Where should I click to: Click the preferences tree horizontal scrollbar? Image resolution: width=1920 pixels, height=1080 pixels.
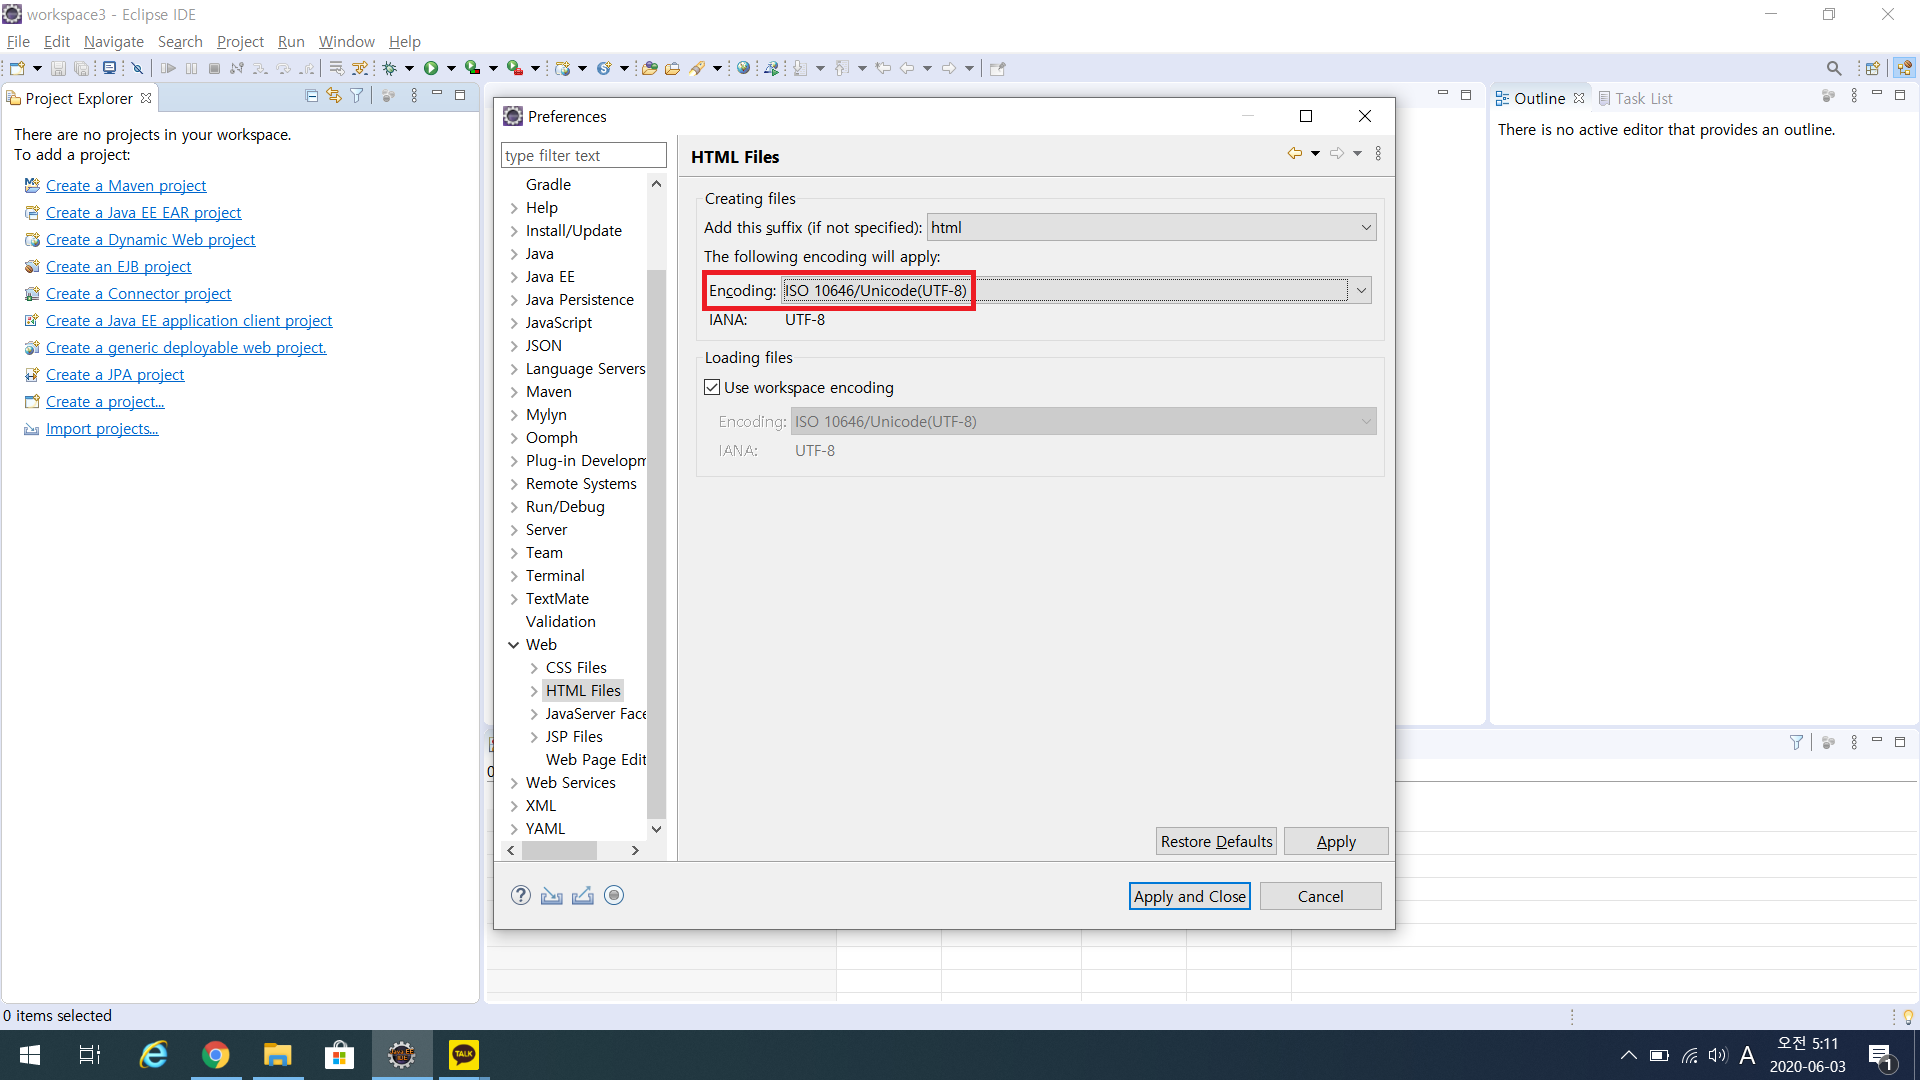pyautogui.click(x=559, y=850)
